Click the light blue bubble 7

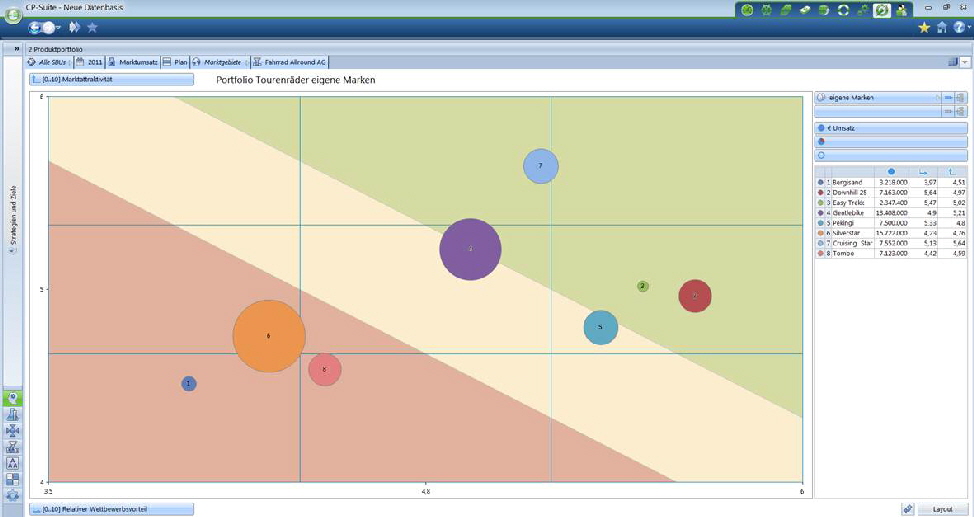[541, 166]
